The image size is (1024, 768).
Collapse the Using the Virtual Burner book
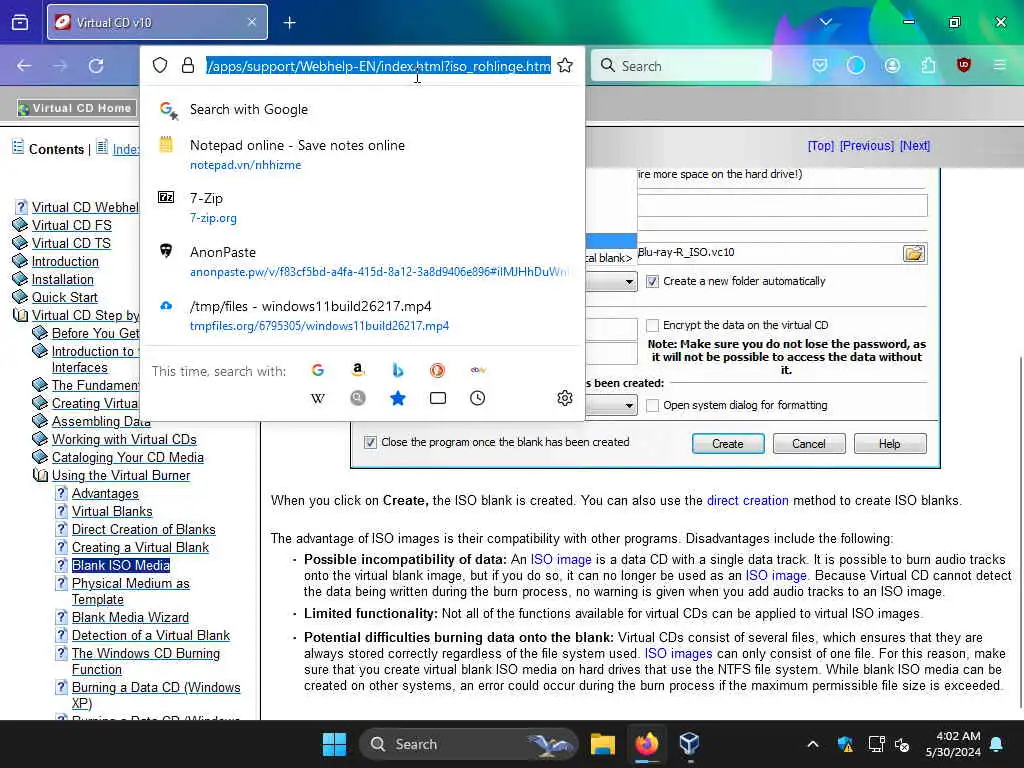click(x=40, y=475)
